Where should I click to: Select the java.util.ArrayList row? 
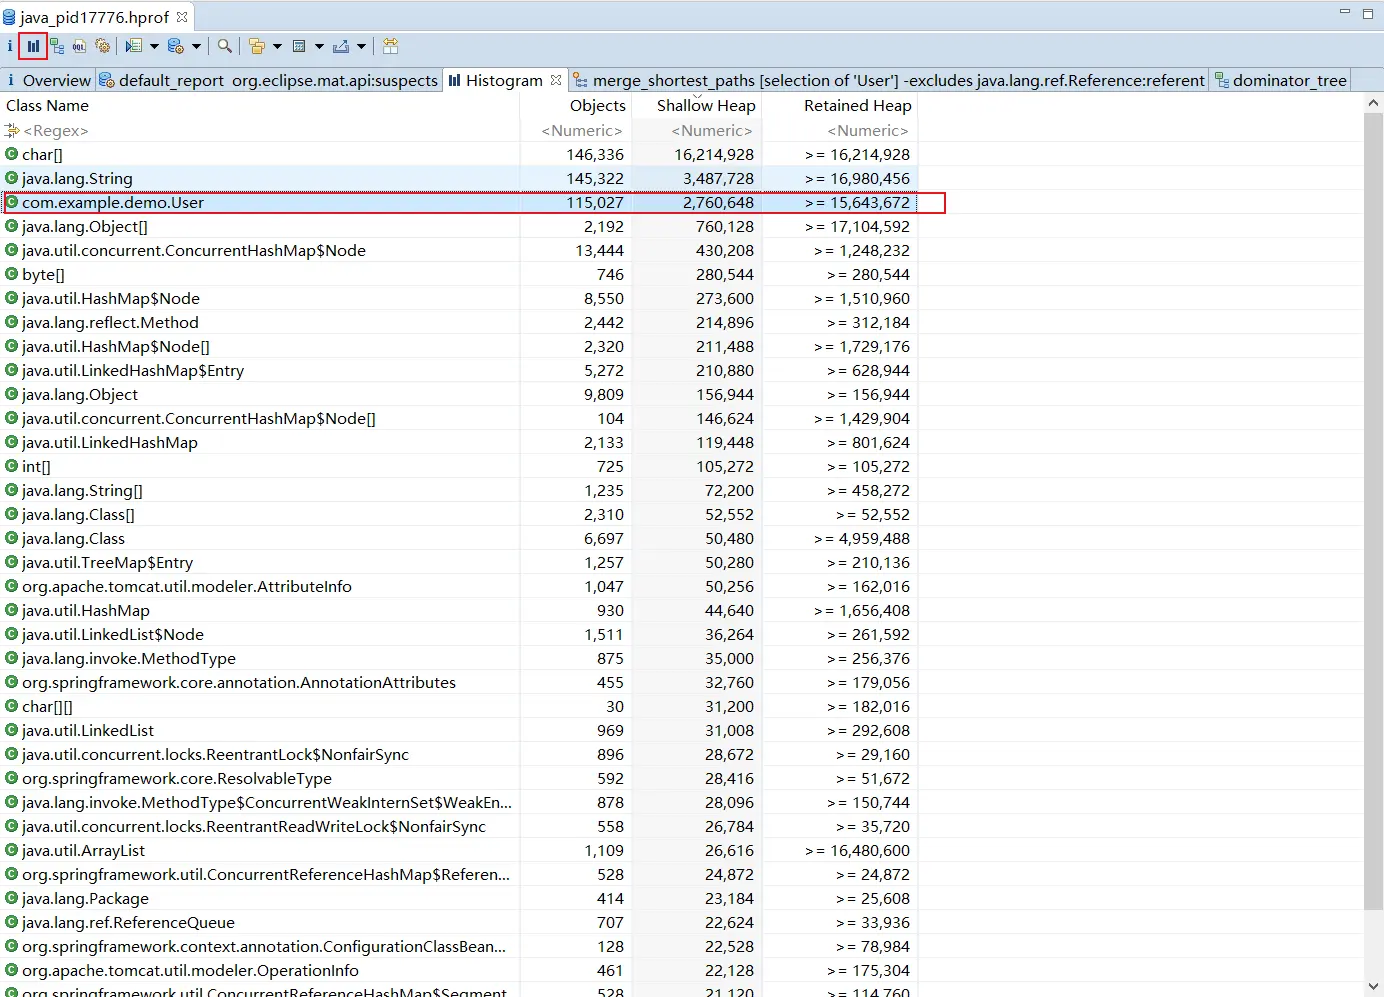(x=459, y=851)
